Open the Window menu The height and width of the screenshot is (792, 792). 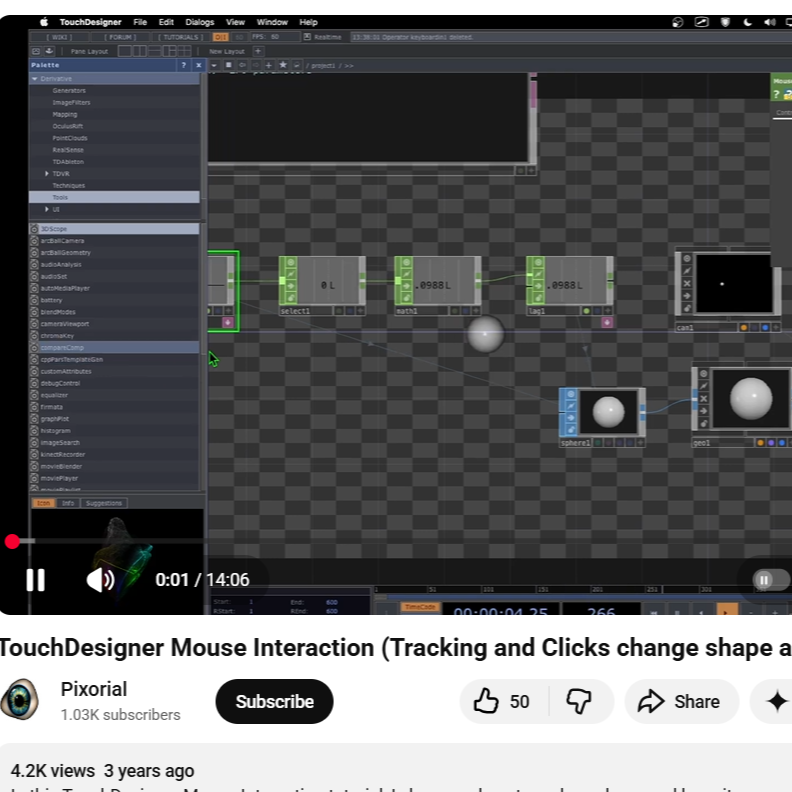[272, 22]
